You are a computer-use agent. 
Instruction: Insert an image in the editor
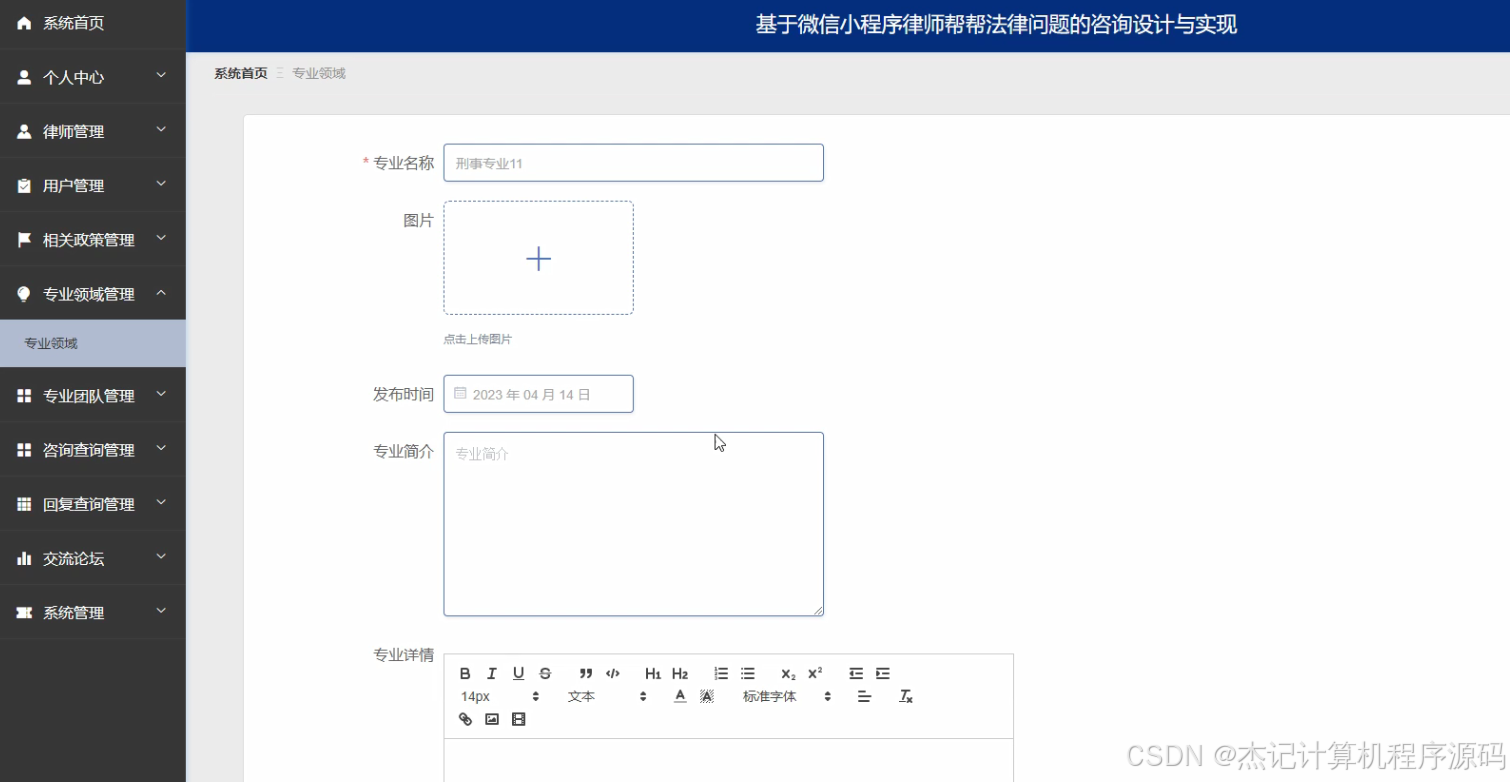(492, 719)
